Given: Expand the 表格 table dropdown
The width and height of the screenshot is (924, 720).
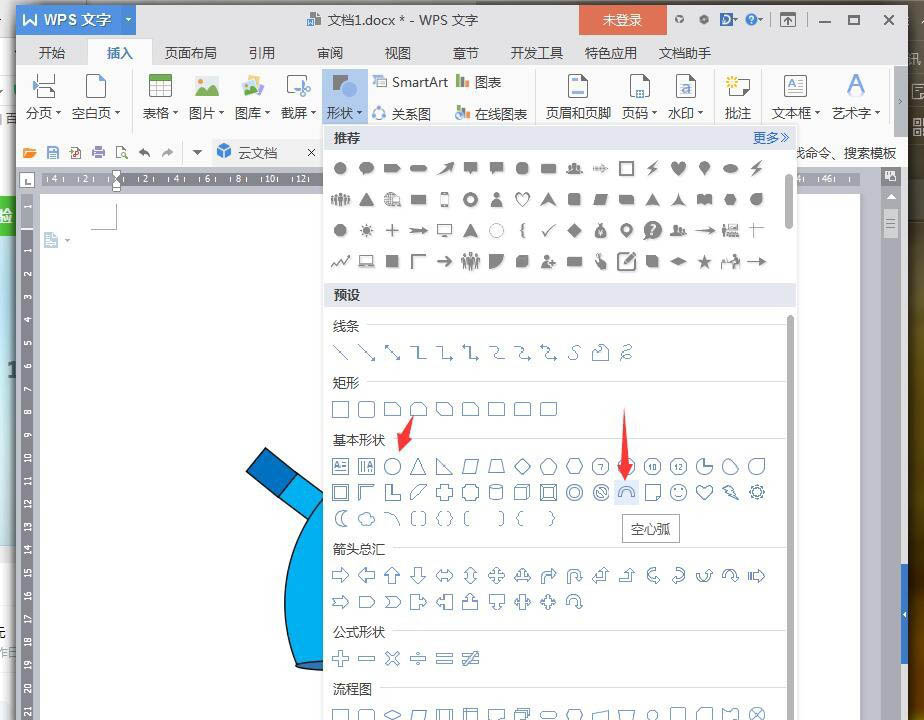Looking at the screenshot, I should (x=160, y=97).
